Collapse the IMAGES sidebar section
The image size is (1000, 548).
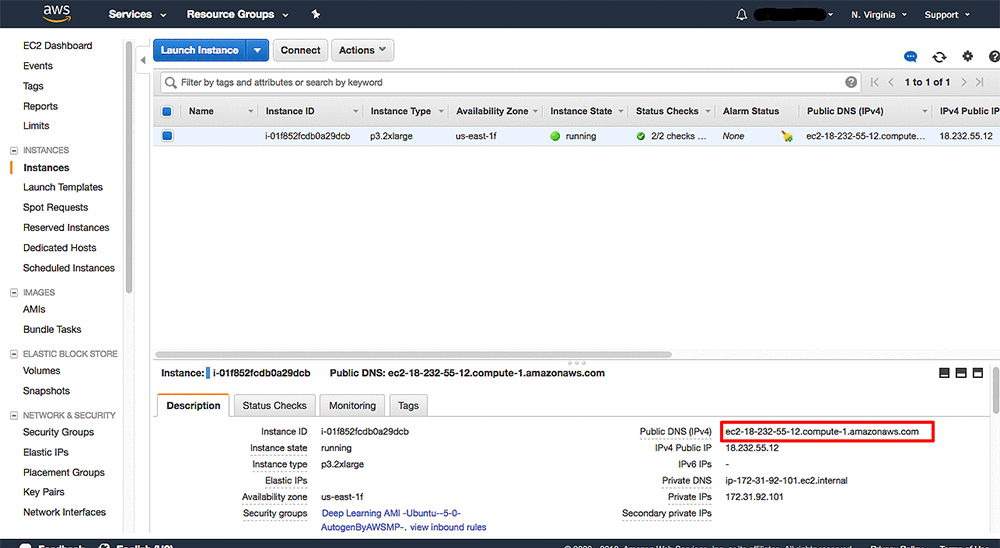[14, 293]
